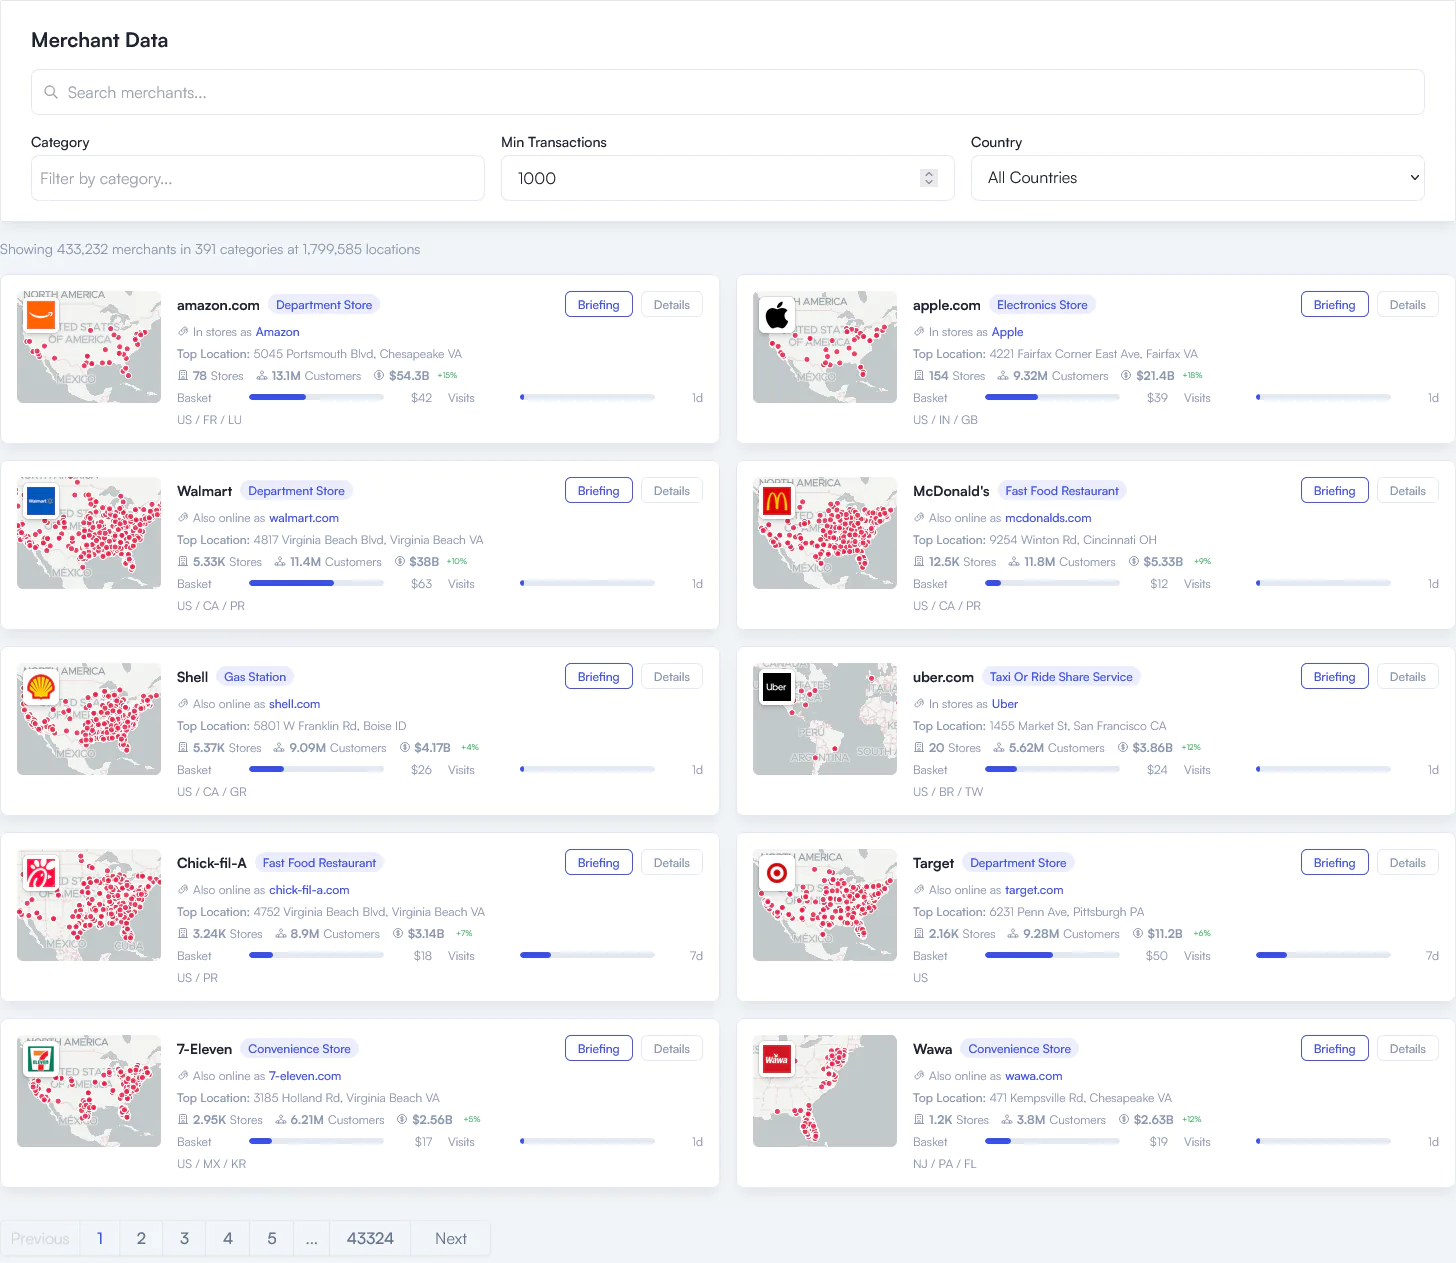Click the Shell logo icon
Viewport: 1456px width, 1263px height.
[x=41, y=687]
